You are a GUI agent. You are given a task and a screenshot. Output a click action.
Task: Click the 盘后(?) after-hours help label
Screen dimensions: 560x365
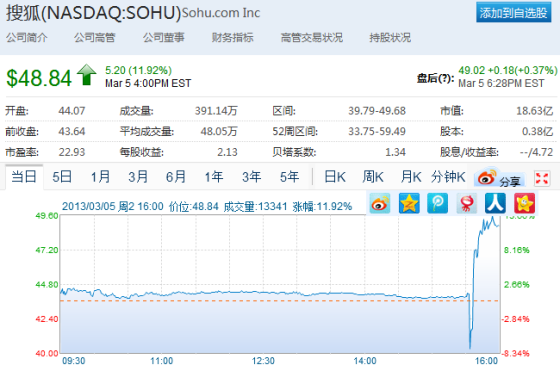[435, 78]
